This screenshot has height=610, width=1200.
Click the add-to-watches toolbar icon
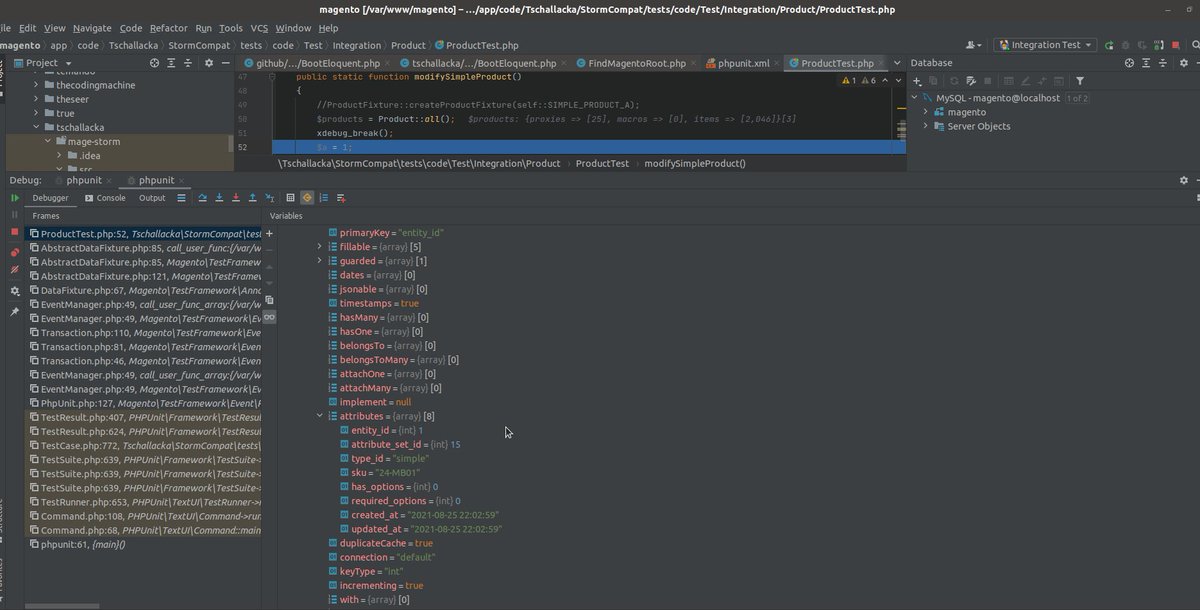tap(341, 198)
